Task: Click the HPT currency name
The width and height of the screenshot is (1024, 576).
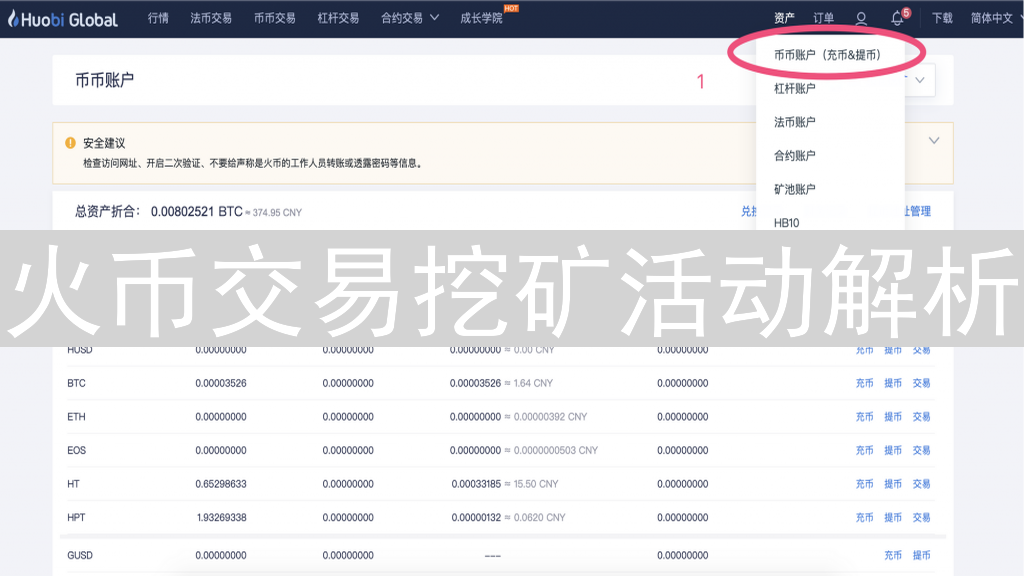Action: click(76, 518)
